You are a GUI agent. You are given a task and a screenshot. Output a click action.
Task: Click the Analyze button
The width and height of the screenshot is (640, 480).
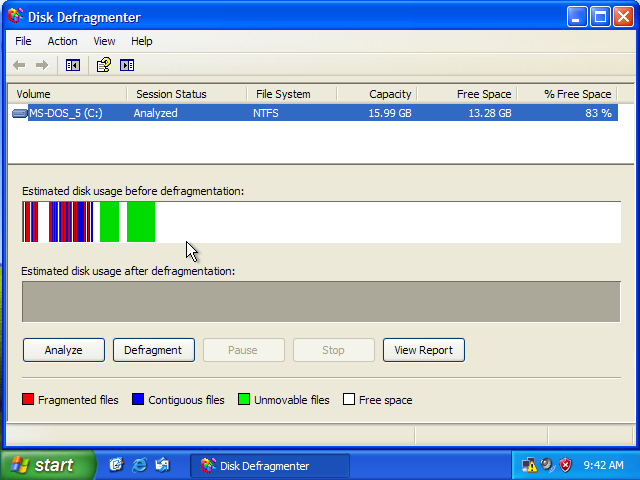tap(63, 350)
